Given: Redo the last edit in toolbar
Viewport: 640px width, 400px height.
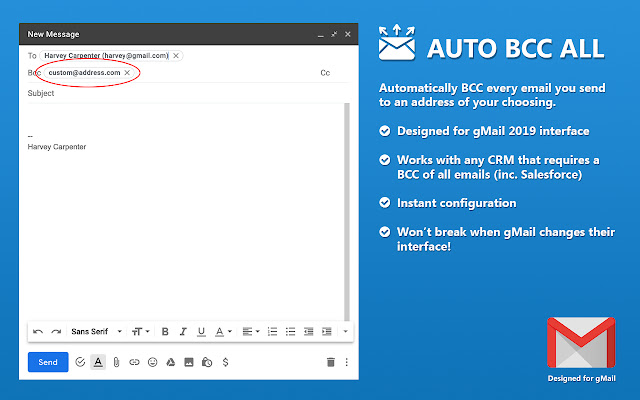Looking at the screenshot, I should tap(56, 332).
